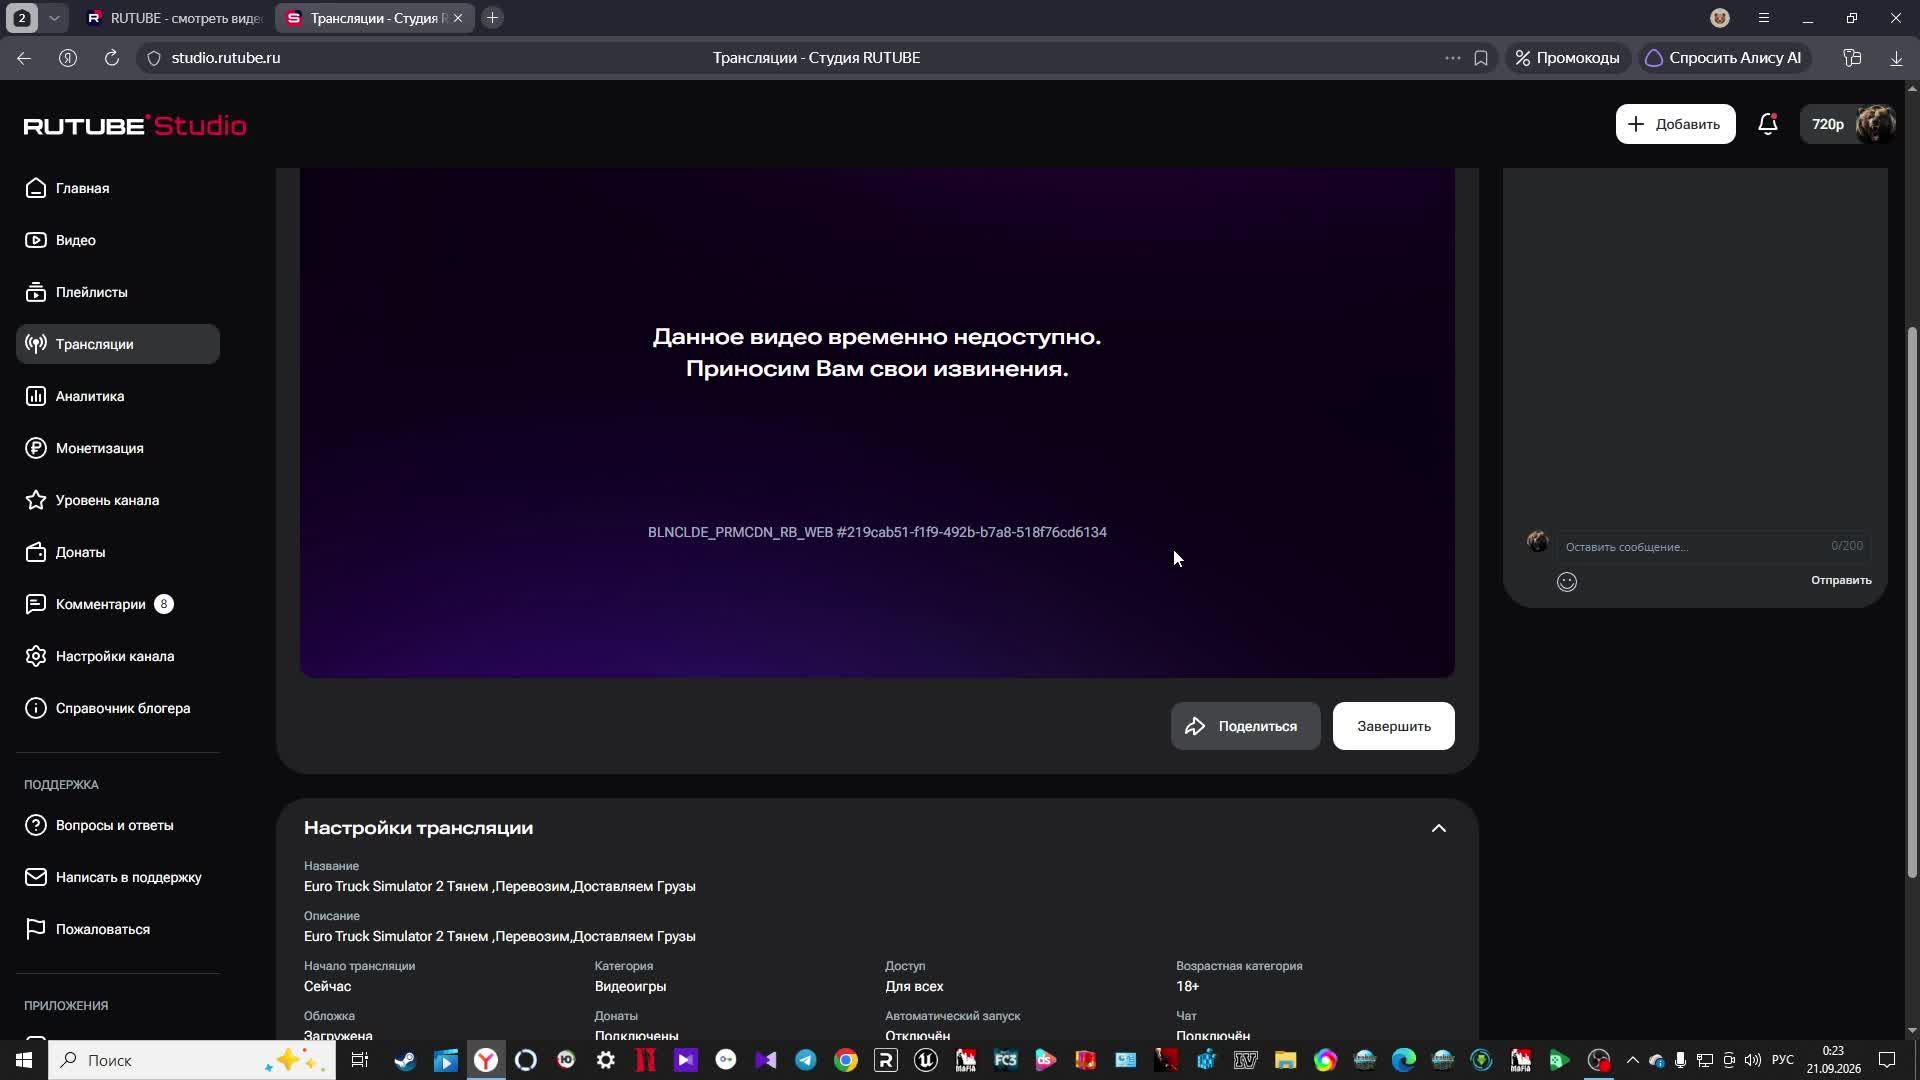1920x1080 pixels.
Task: Show hidden system tray icons
Action: point(1632,1060)
